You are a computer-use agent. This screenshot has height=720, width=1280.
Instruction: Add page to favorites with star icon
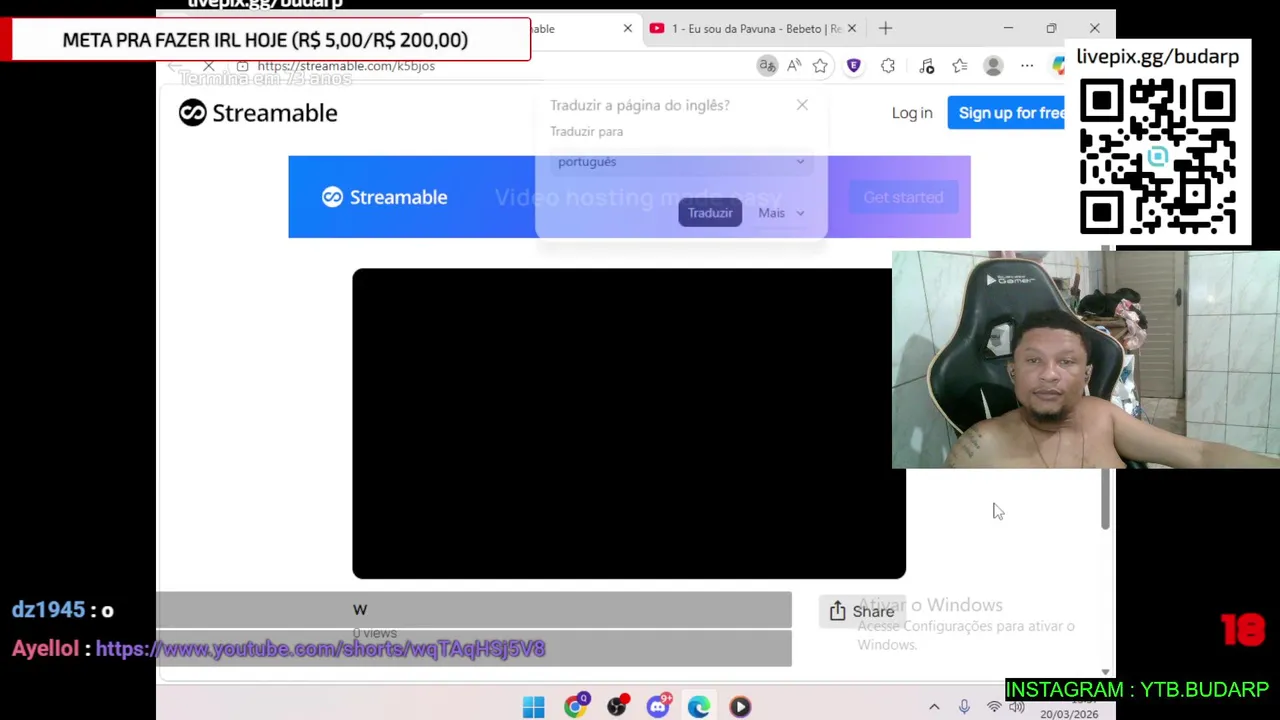820,66
